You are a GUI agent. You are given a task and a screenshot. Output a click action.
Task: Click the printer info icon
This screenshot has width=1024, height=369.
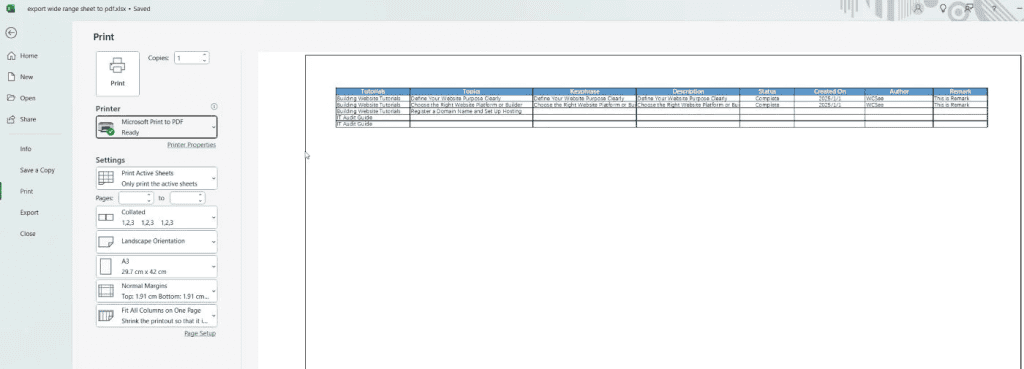(214, 106)
